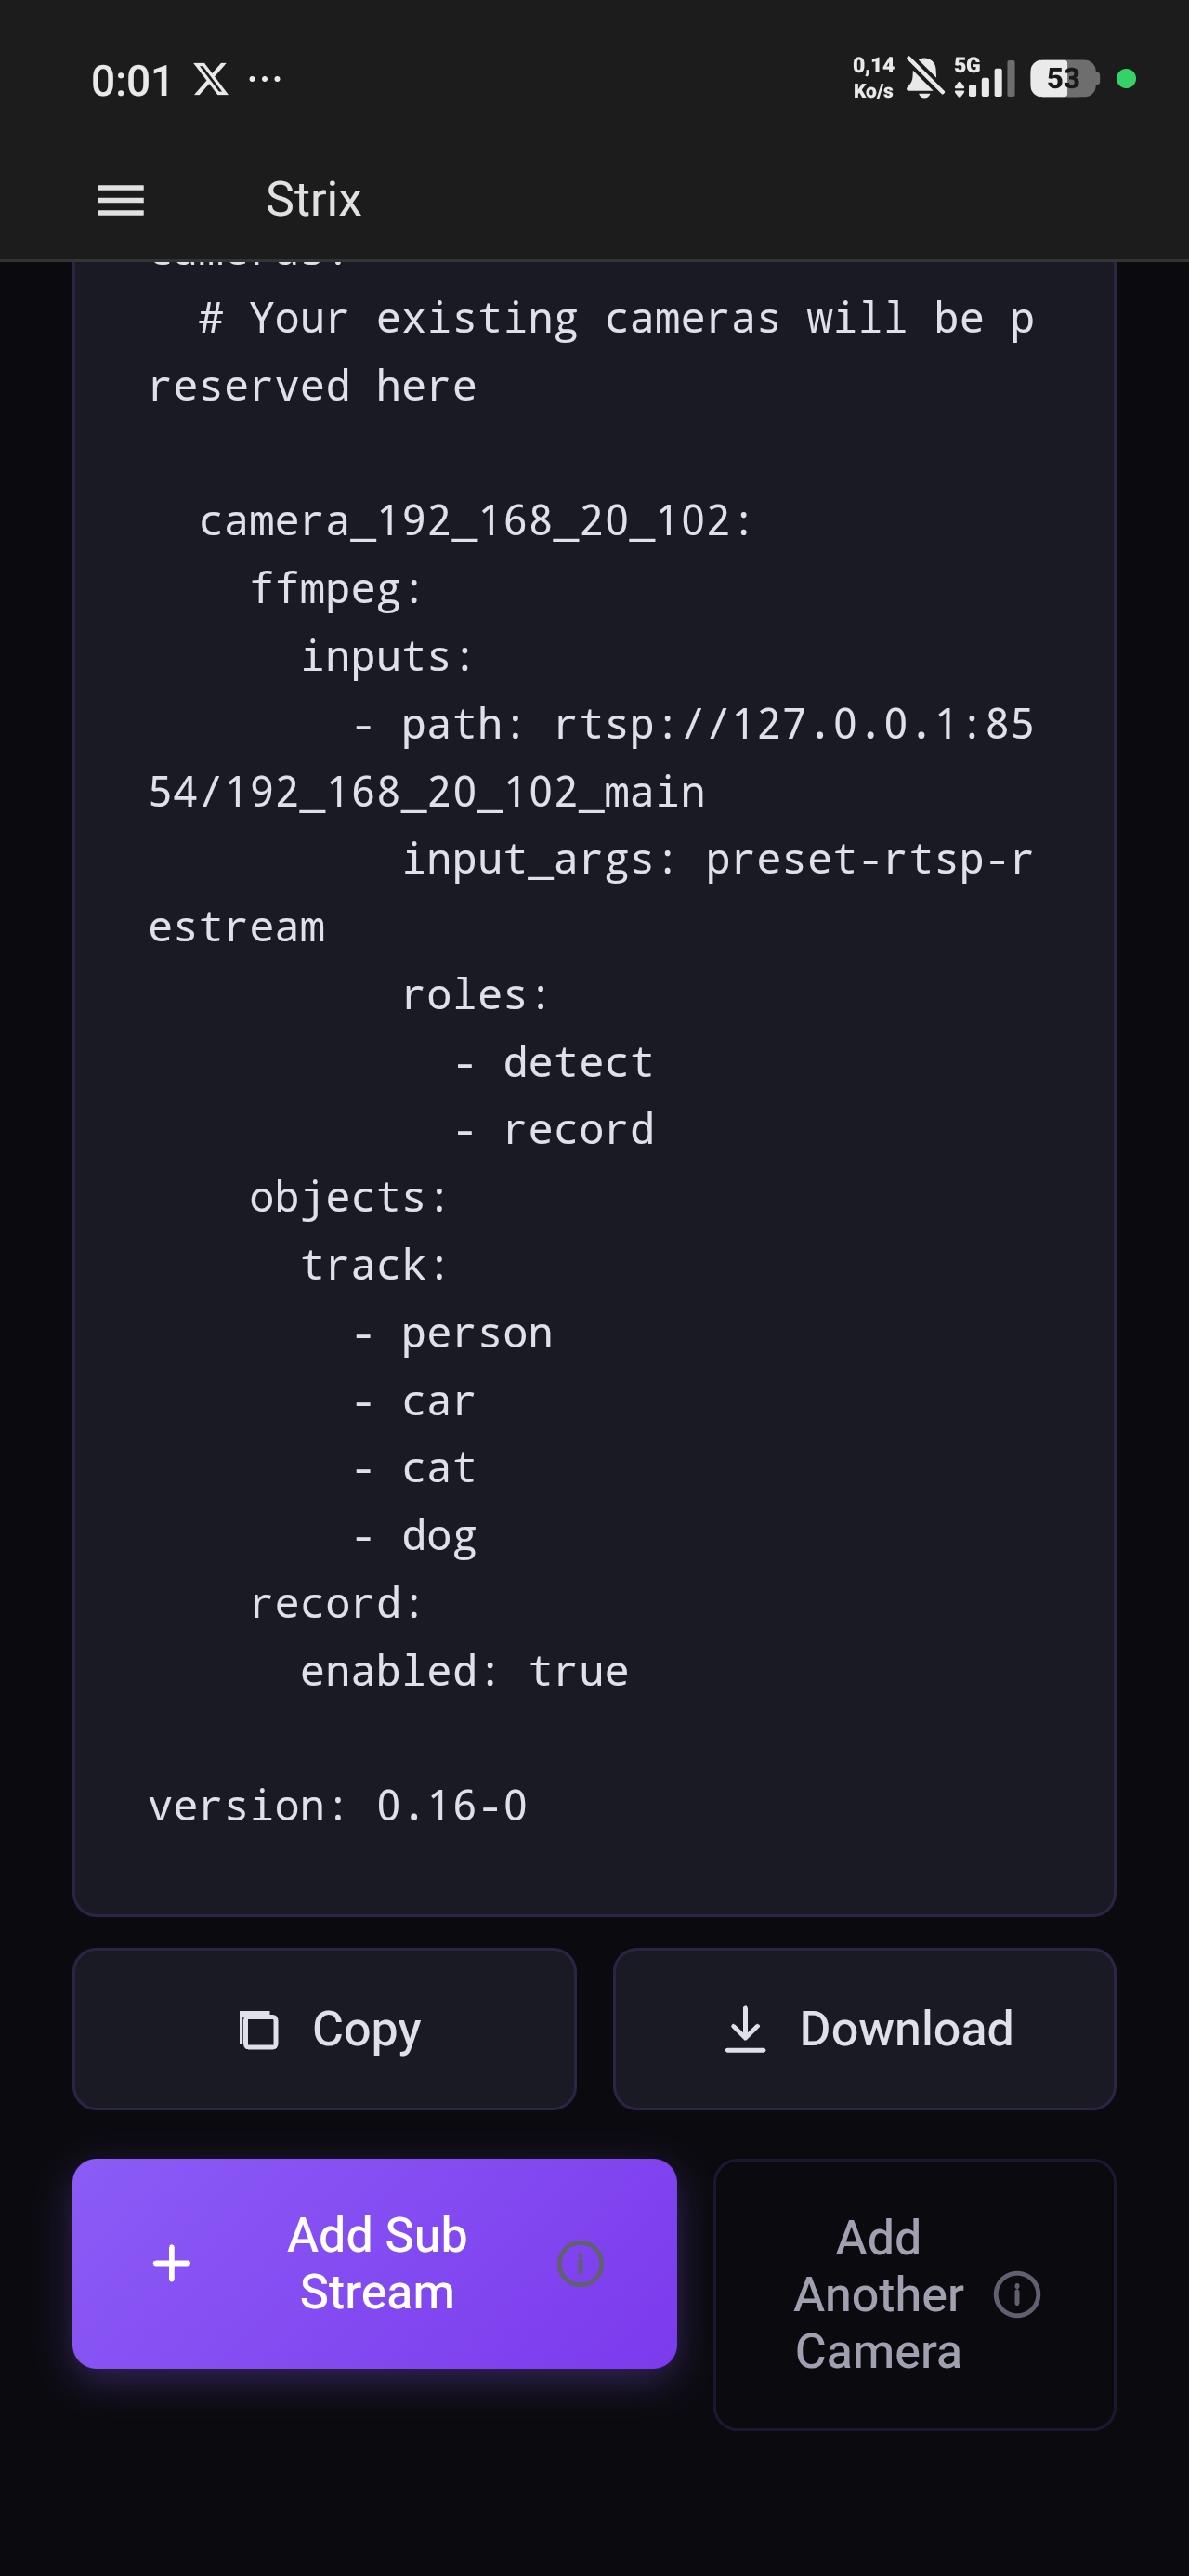Tap the three-dot status bar overflow

tap(265, 78)
